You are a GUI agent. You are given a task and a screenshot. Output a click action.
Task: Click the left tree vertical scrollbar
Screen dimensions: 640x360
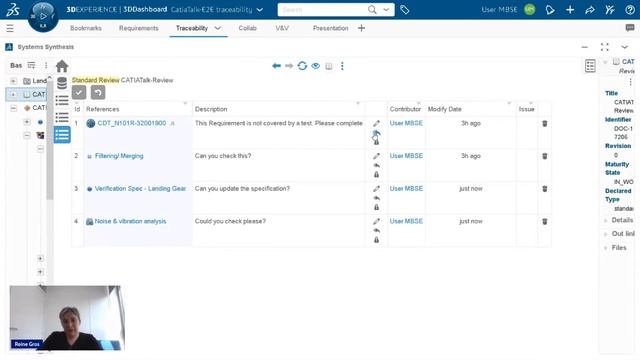tap(50, 139)
